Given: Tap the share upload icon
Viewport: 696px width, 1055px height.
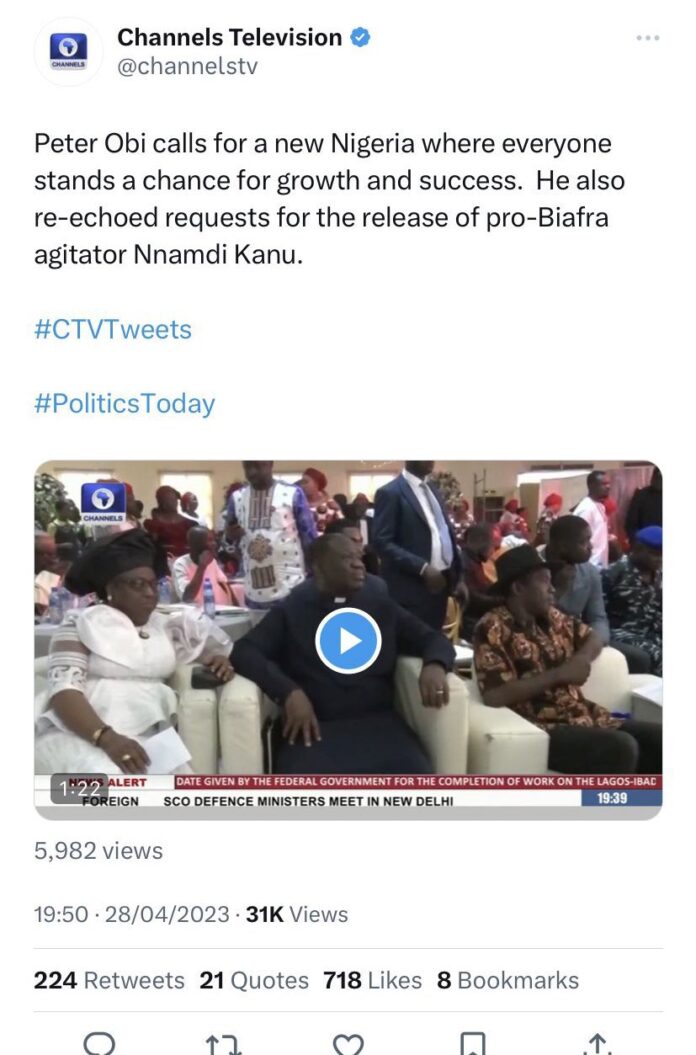Looking at the screenshot, I should 596,1044.
